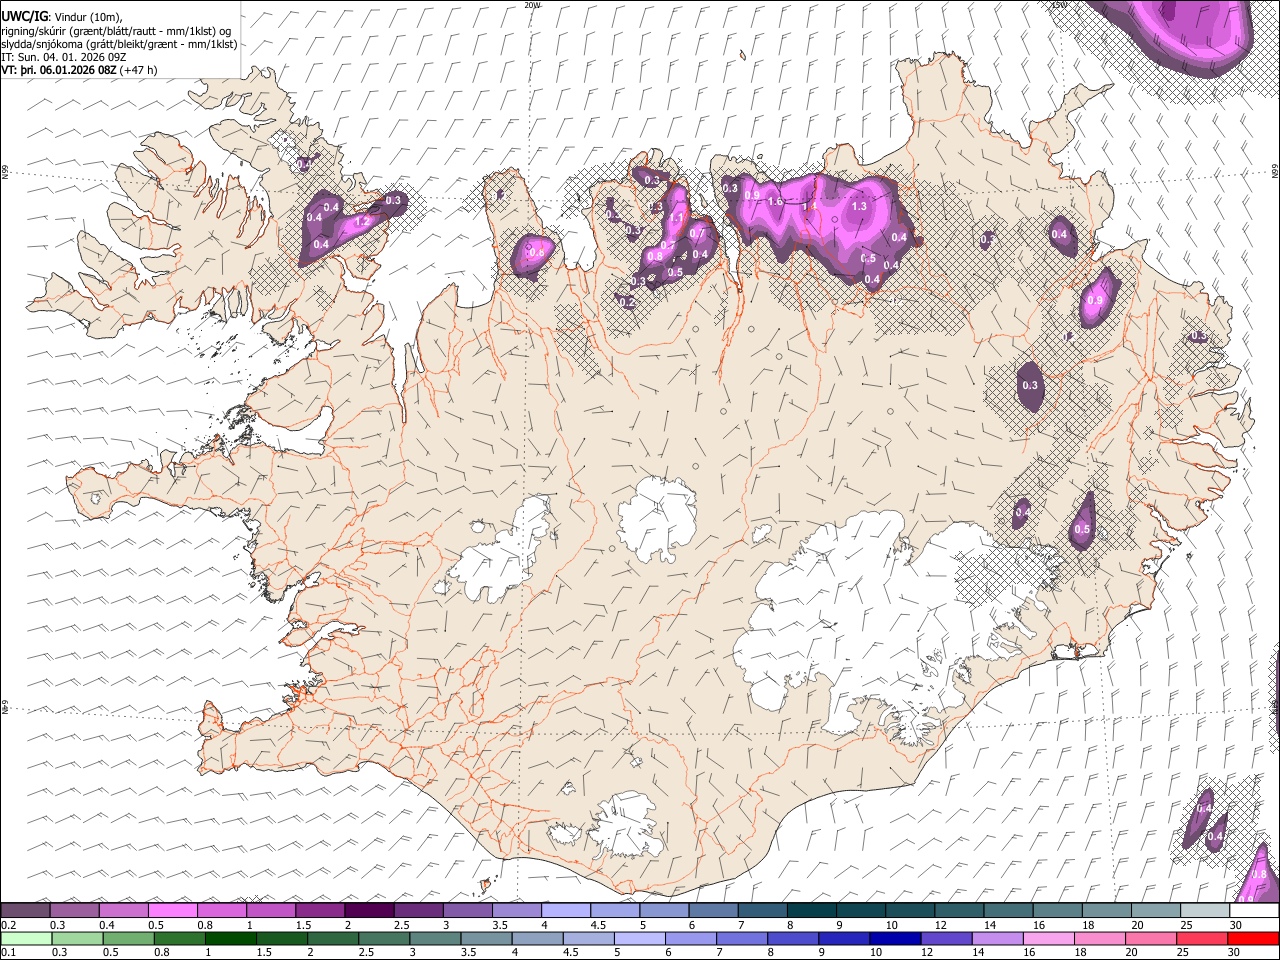Screen dimensions: 1280x960
Task: Click the pale green 0.1 rain legend swatch
Action: coord(26,938)
